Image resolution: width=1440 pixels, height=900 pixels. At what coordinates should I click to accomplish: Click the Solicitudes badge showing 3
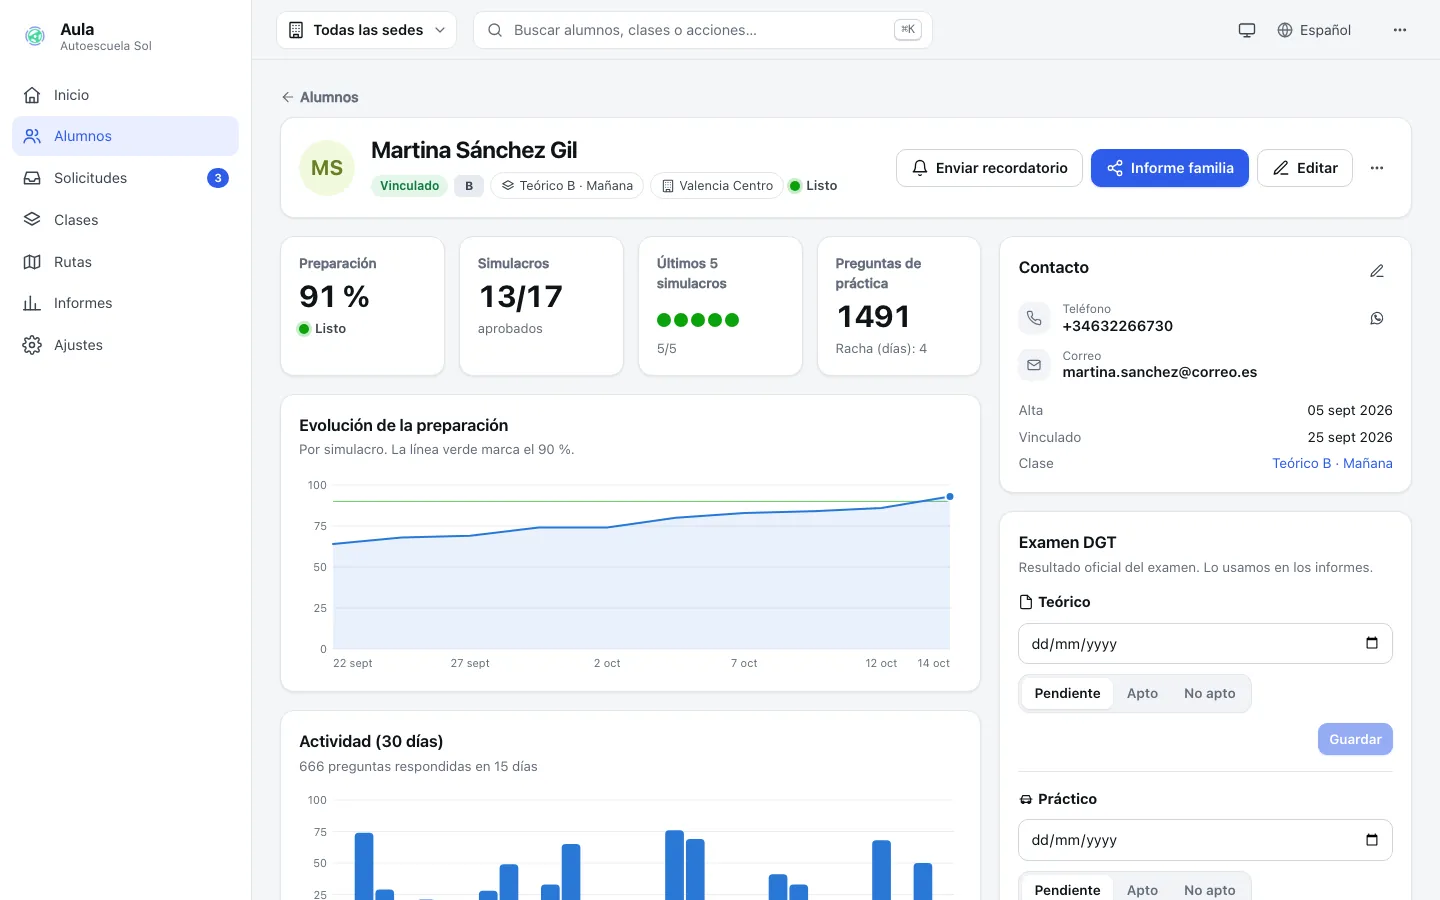(218, 178)
